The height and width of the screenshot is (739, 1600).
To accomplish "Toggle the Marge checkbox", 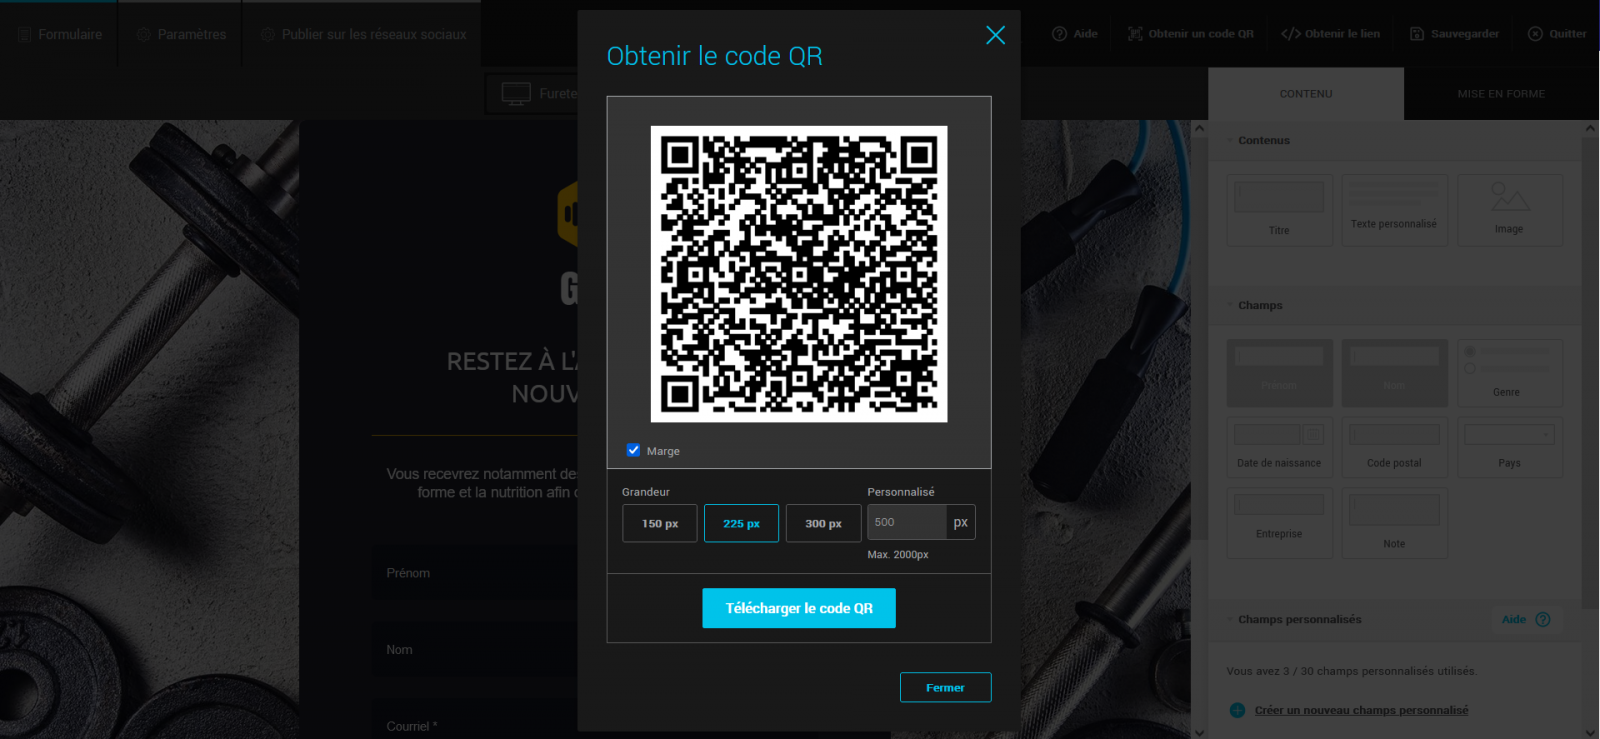I will [633, 450].
